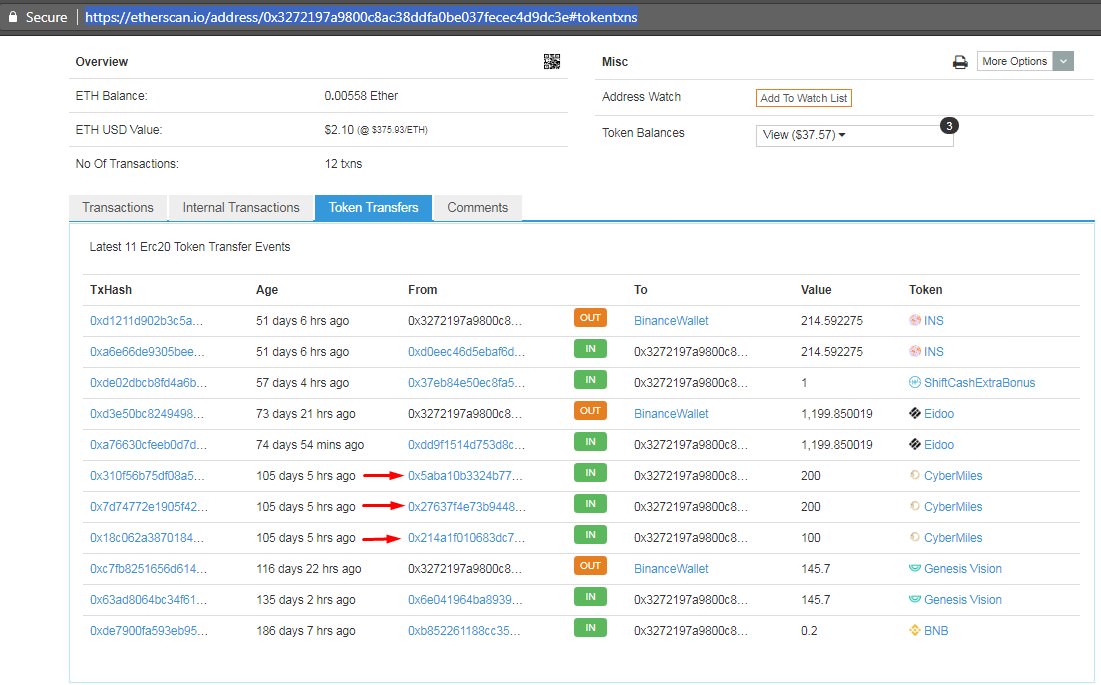Click the More Options button
Screen dimensions: 1101x685
click(x=1015, y=61)
